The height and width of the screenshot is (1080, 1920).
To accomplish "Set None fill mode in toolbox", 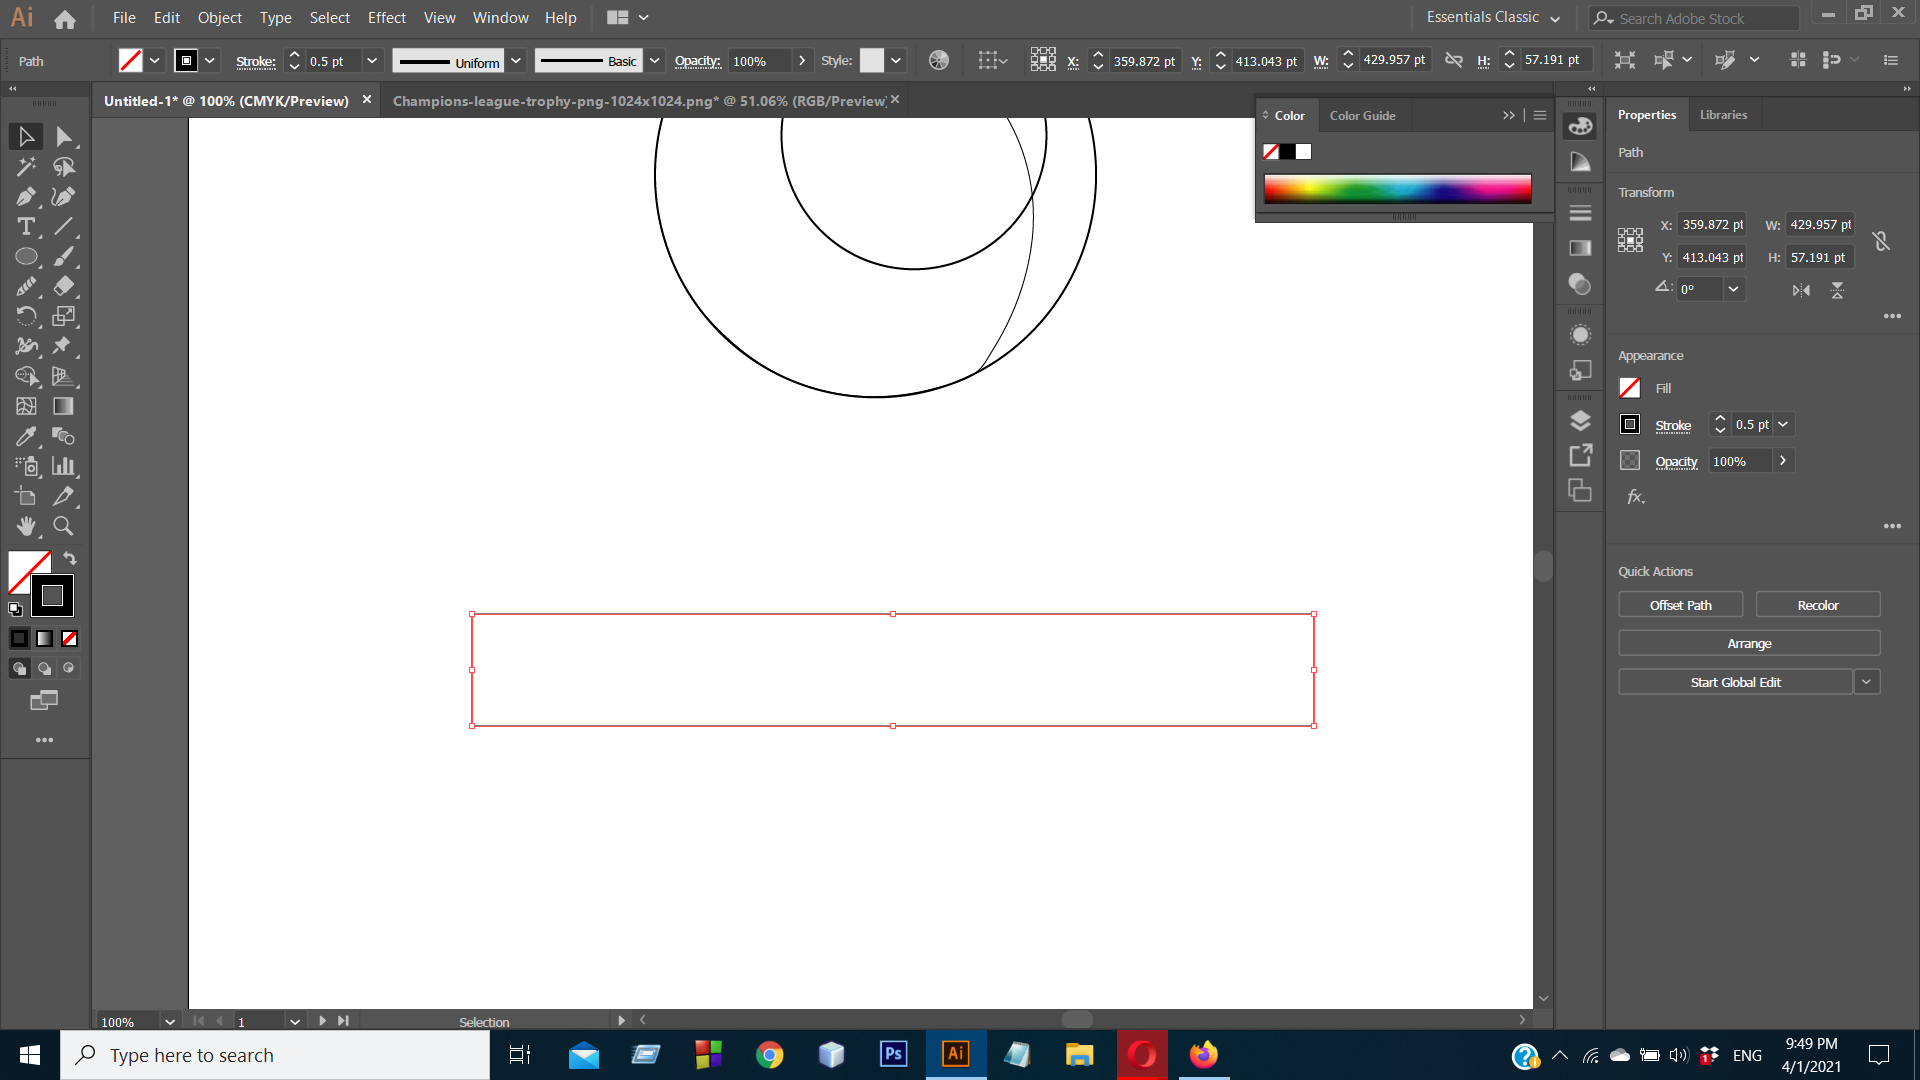I will point(69,638).
